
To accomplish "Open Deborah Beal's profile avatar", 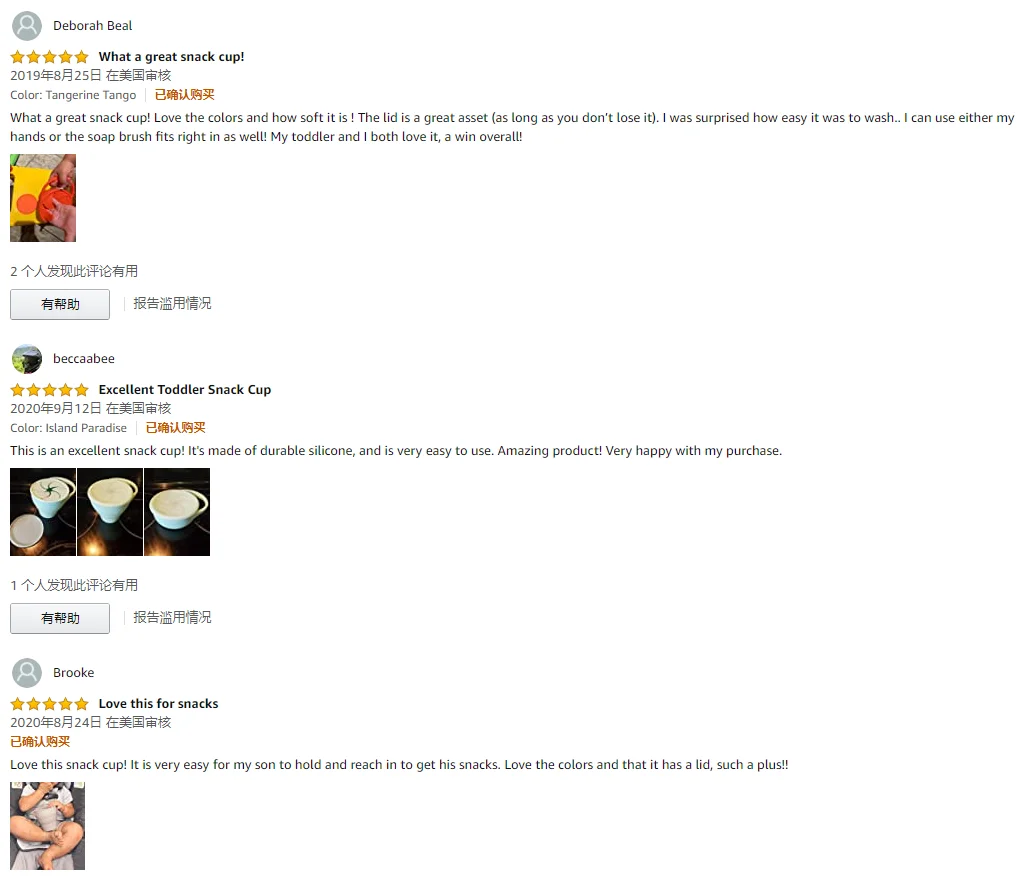I will (27, 26).
